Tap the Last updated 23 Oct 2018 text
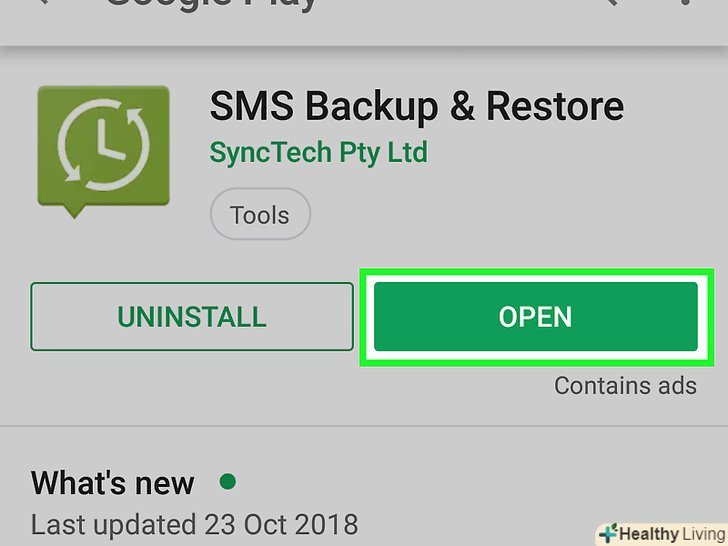This screenshot has width=728, height=546. (195, 525)
